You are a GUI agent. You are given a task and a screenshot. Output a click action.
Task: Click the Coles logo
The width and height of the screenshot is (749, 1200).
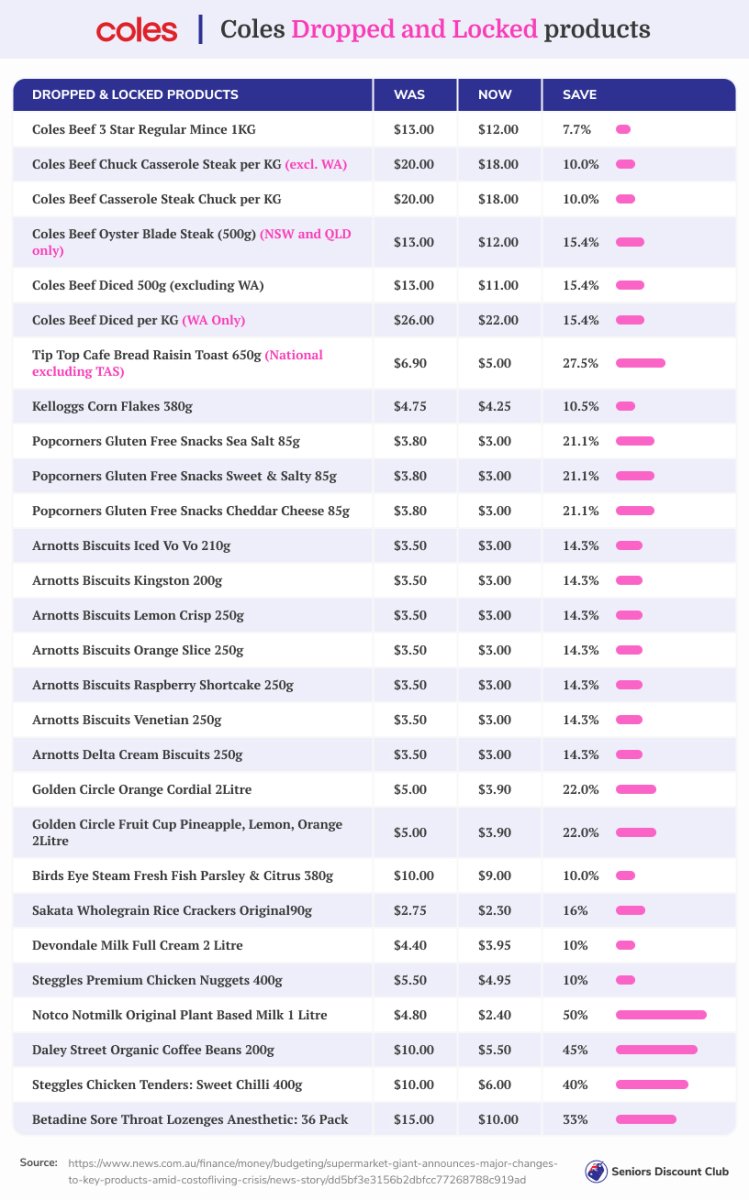(137, 30)
